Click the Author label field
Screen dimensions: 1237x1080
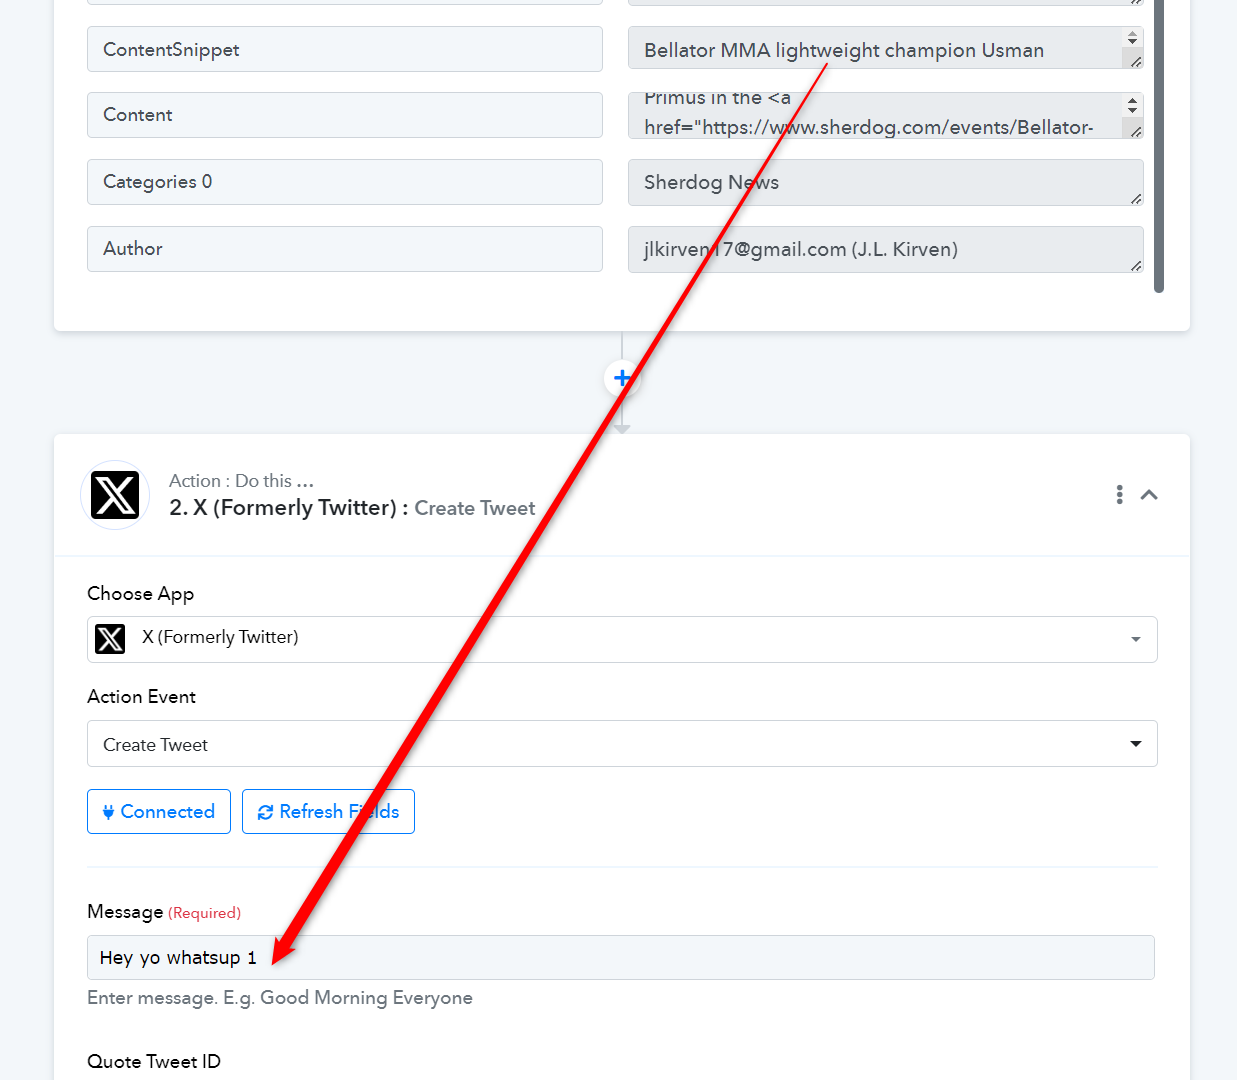click(344, 249)
